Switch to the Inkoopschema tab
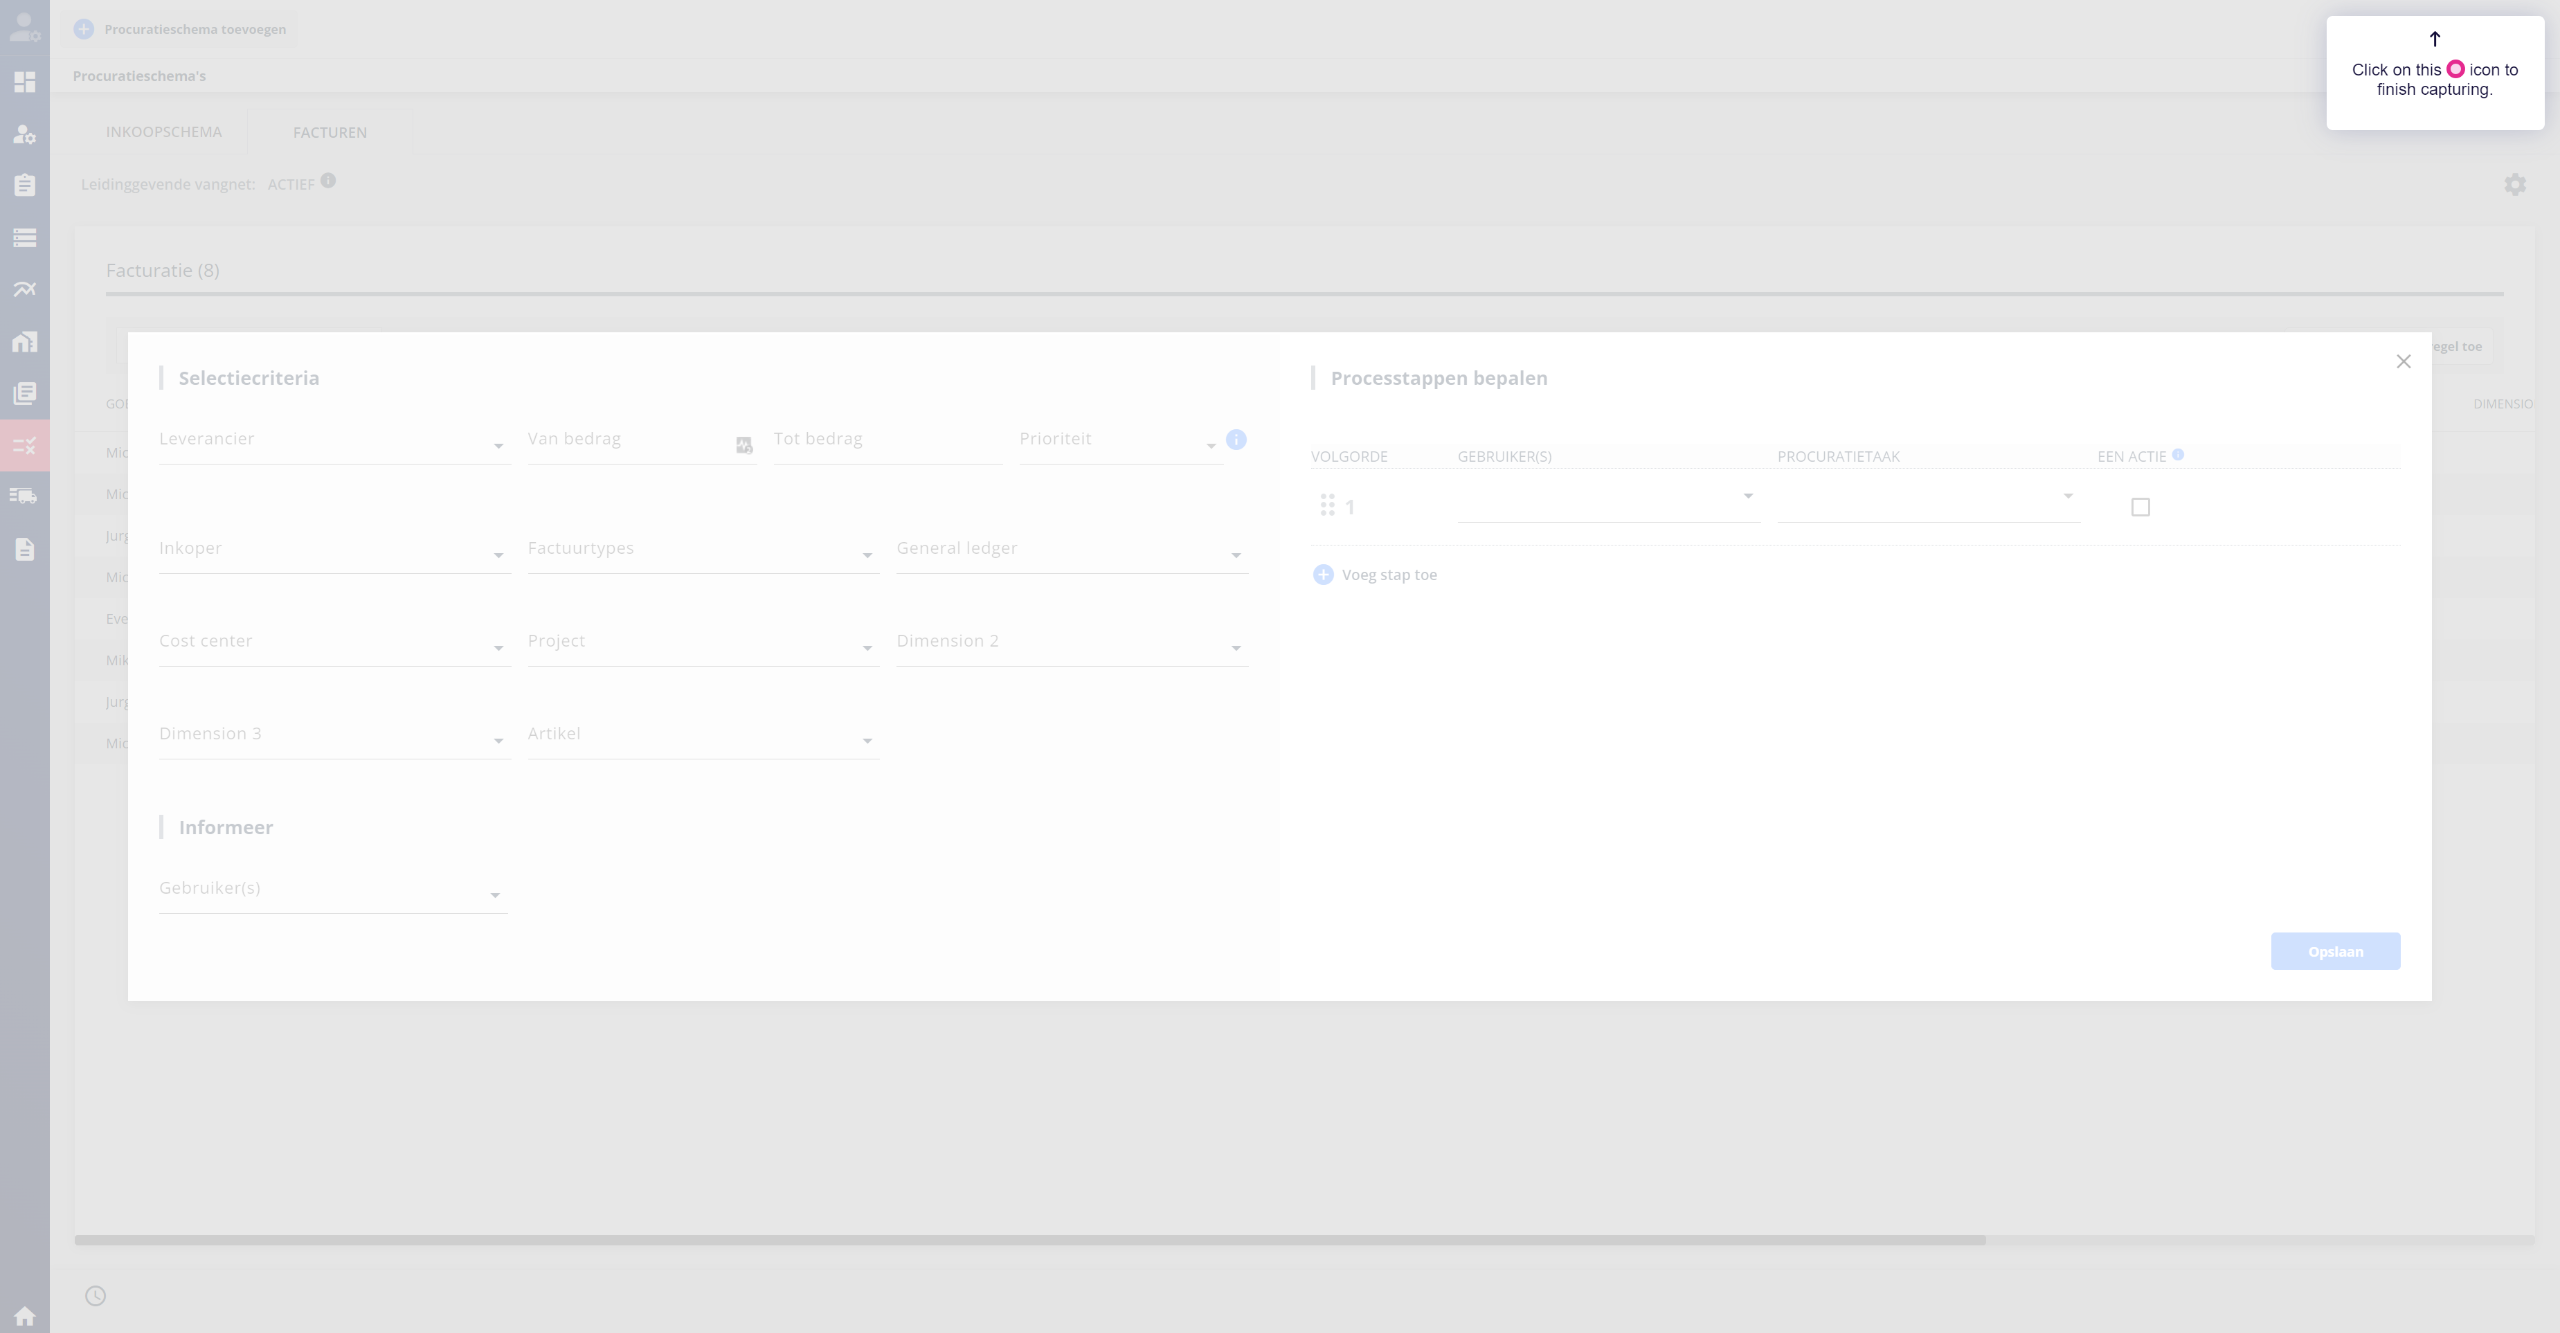The width and height of the screenshot is (2560, 1333). pyautogui.click(x=164, y=132)
